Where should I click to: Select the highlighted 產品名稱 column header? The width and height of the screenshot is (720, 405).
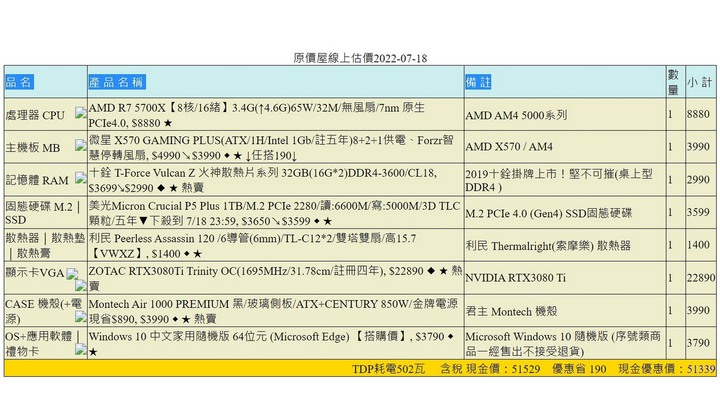click(117, 82)
